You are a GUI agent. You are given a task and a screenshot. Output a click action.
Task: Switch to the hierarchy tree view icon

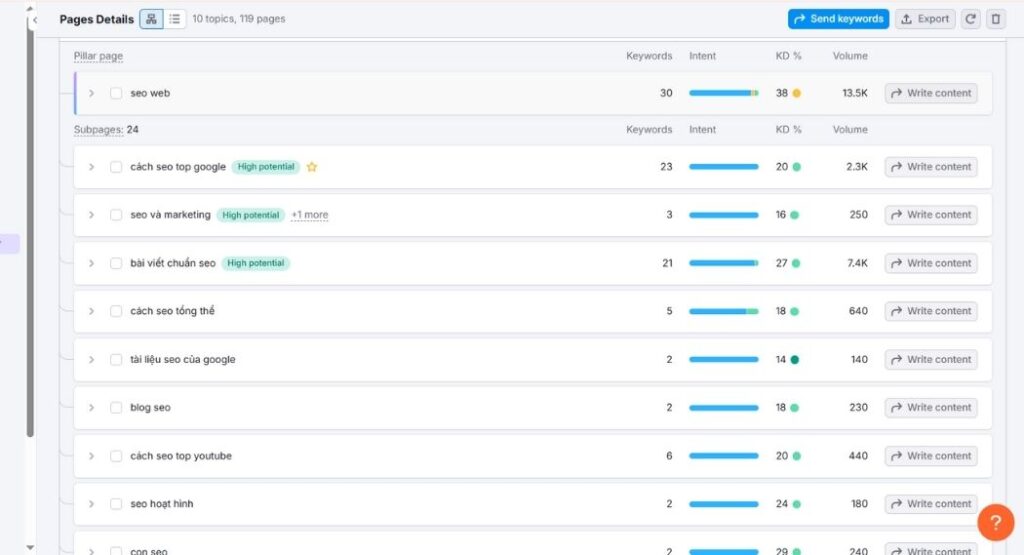click(x=151, y=19)
